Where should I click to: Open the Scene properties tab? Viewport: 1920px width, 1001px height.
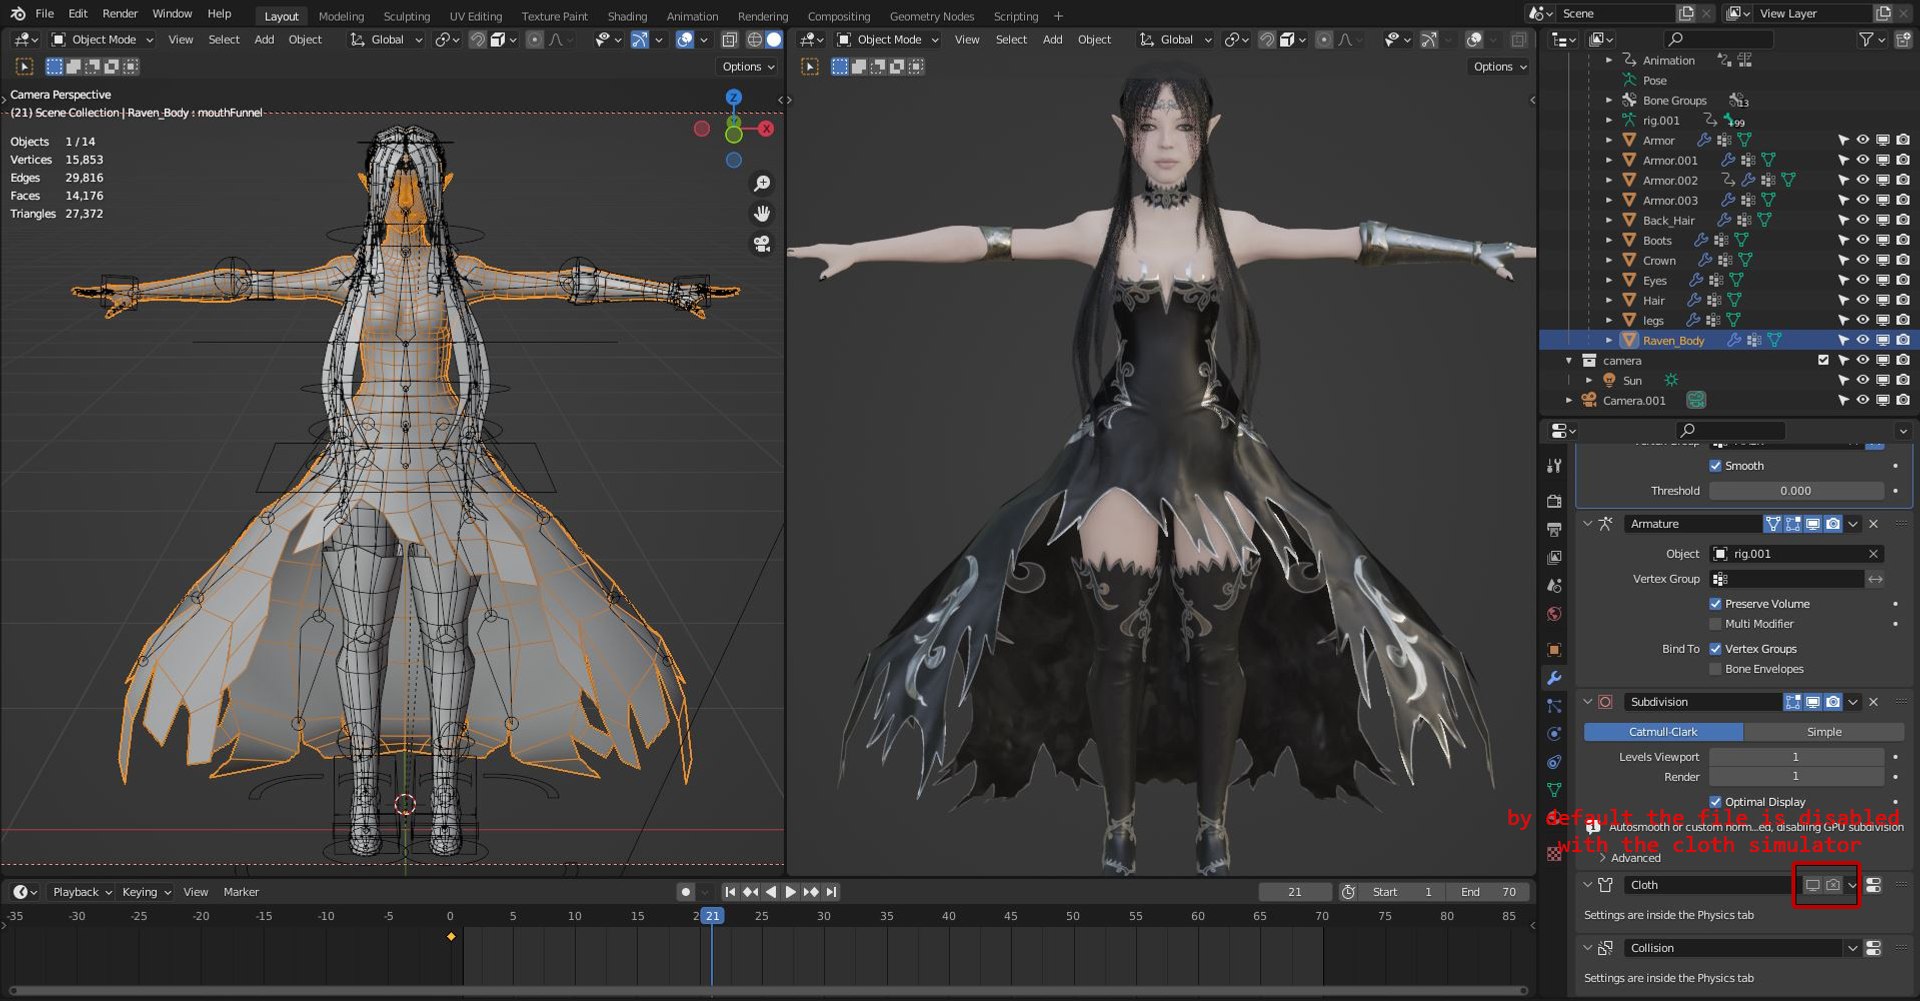[x=1554, y=585]
